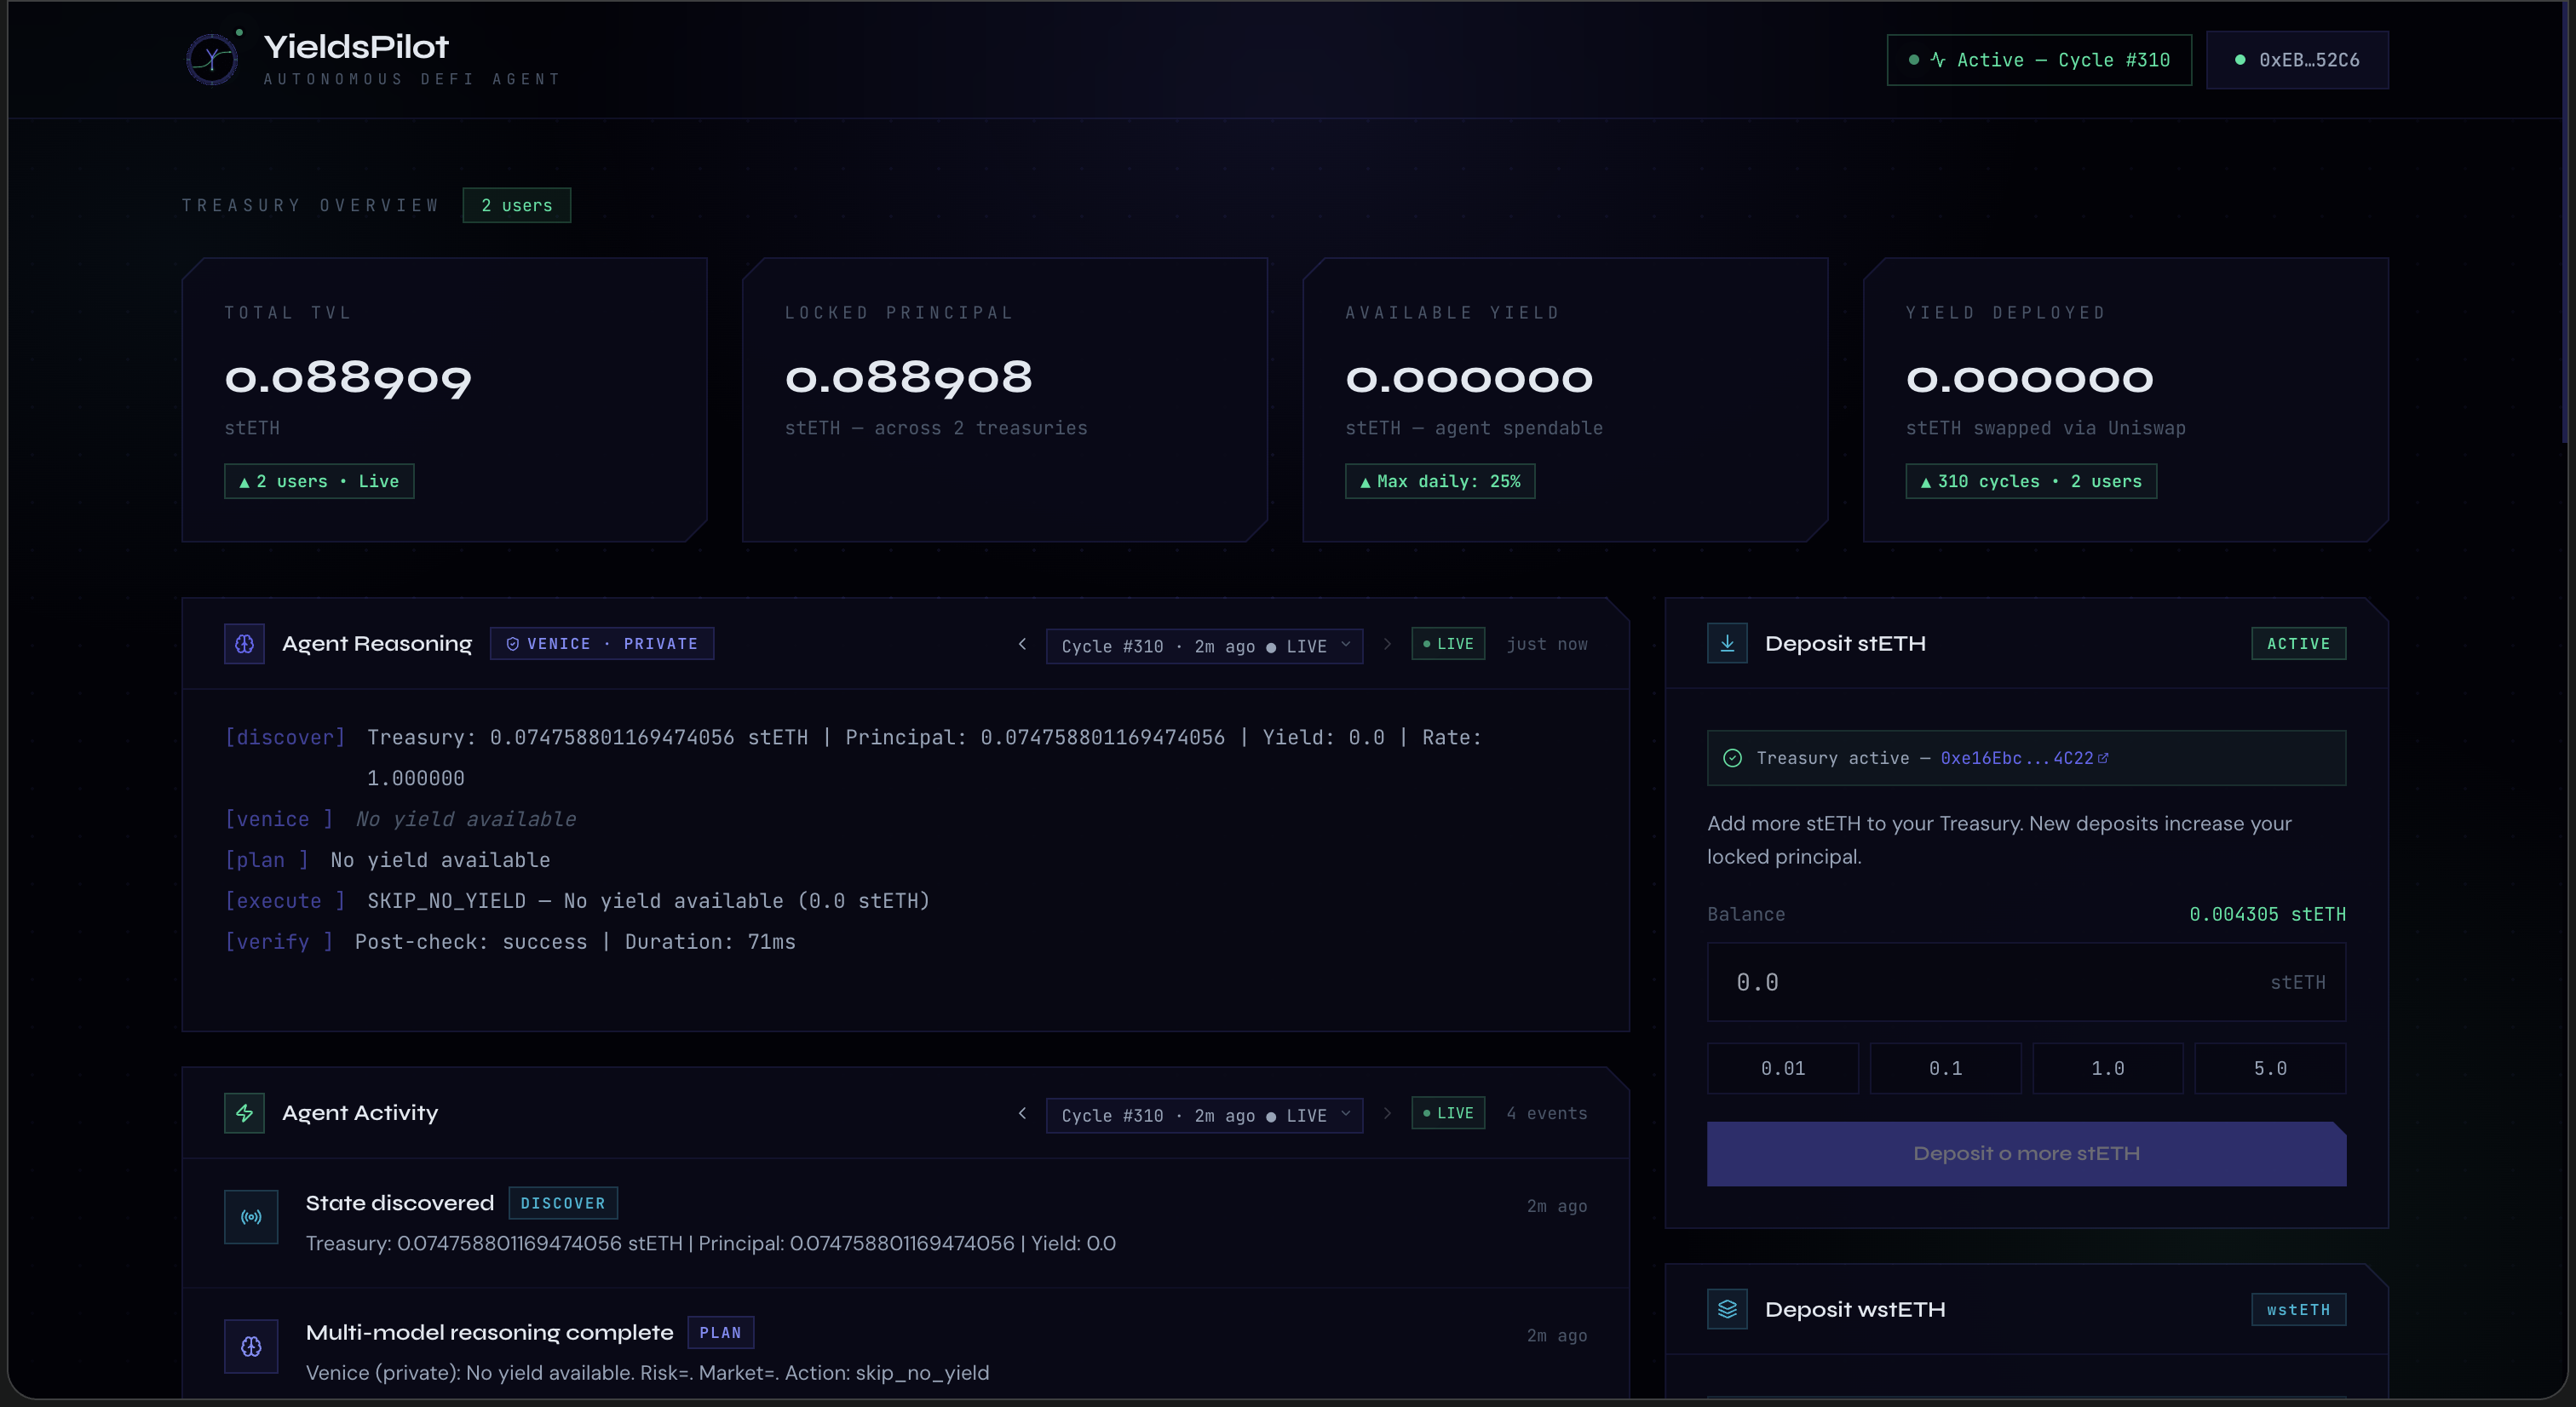Click the State discovered broadcast icon
The width and height of the screenshot is (2576, 1407).
pos(251,1217)
